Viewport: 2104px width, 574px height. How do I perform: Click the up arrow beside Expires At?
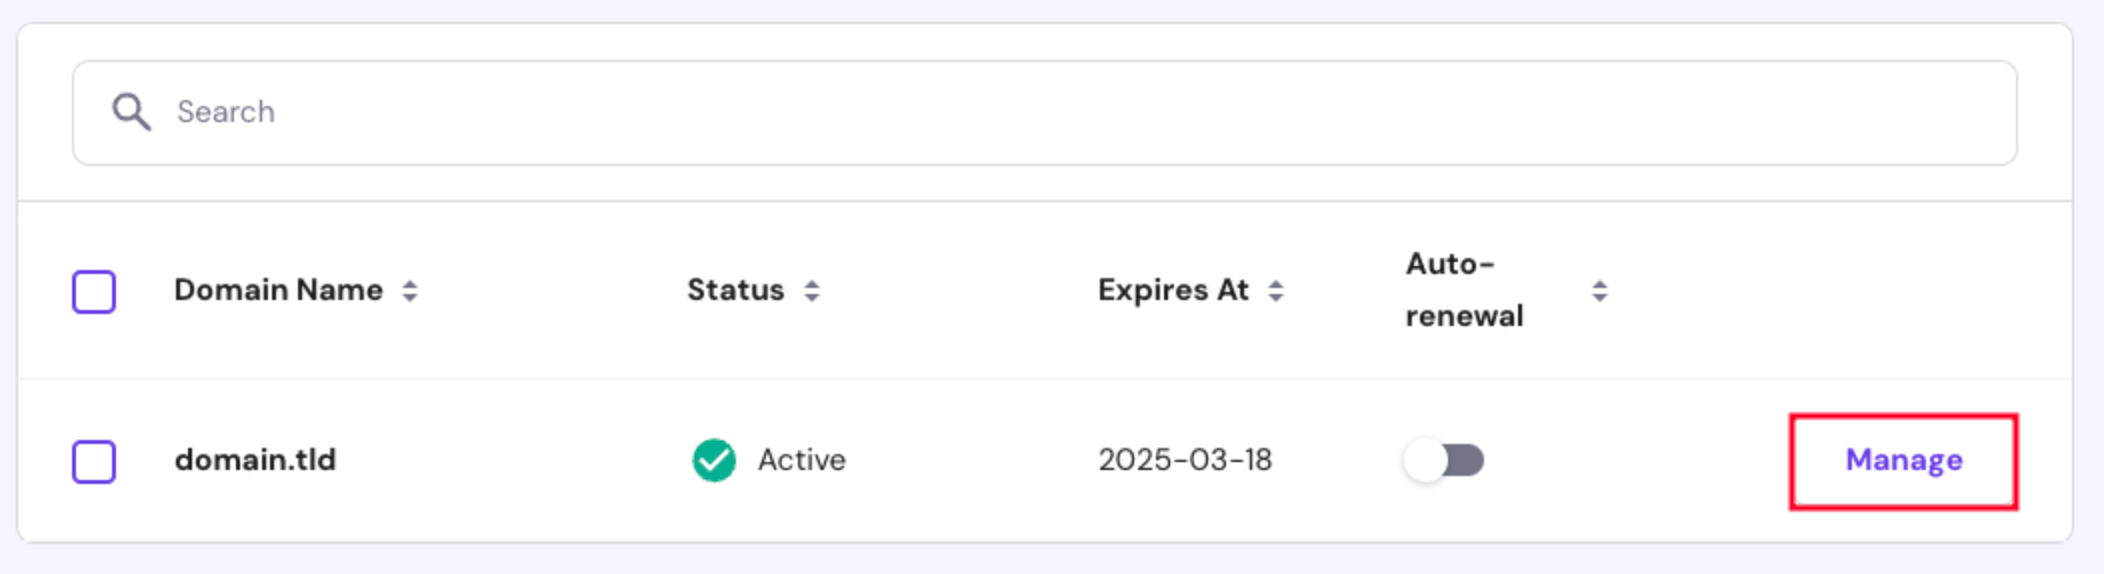[x=1276, y=284]
